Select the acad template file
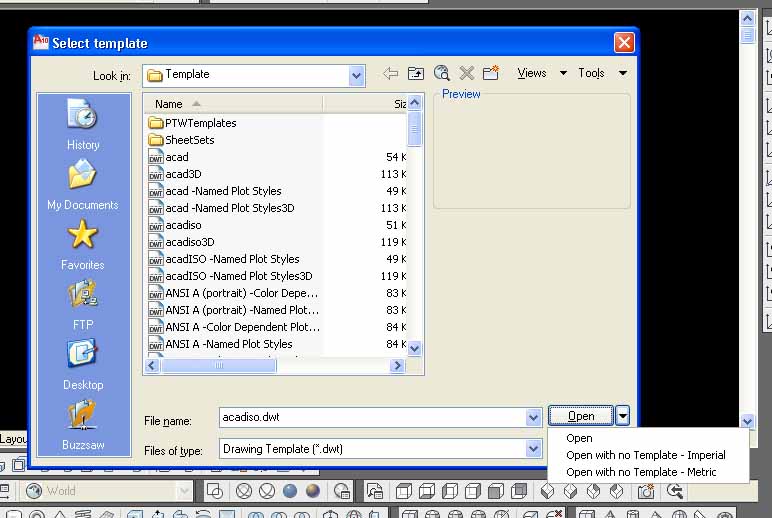Viewport: 772px width, 518px height. [x=168, y=157]
